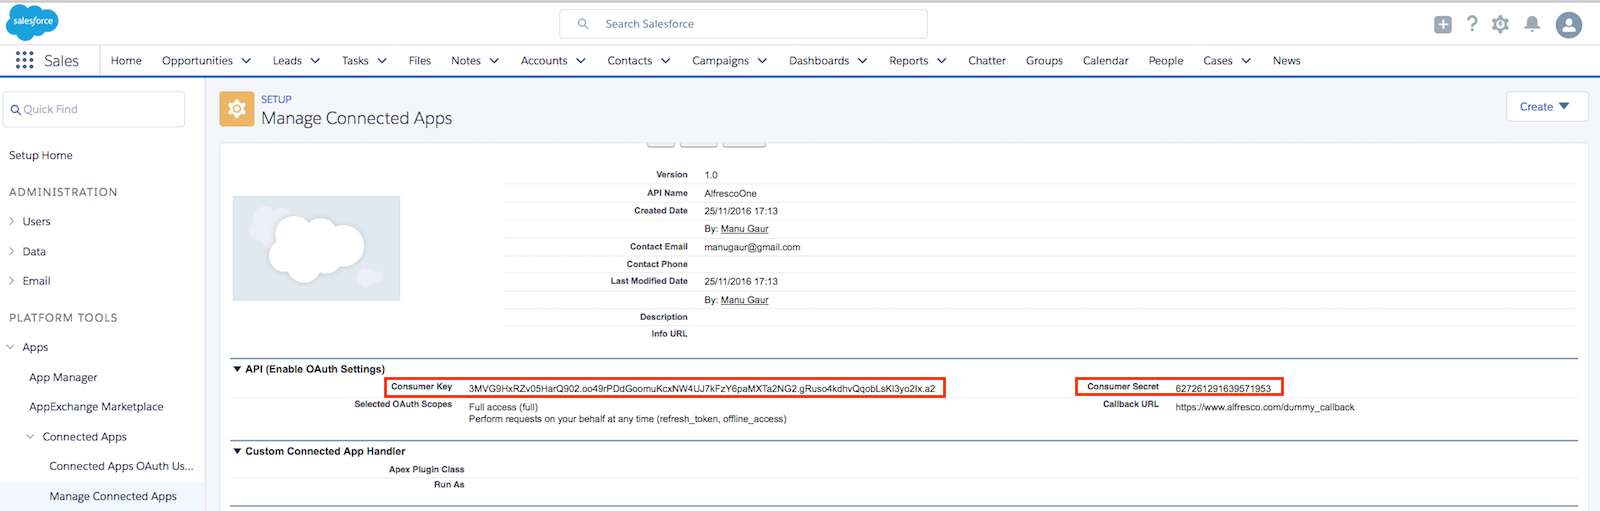
Task: Click the Manage Connected Apps setup icon
Action: tap(237, 109)
